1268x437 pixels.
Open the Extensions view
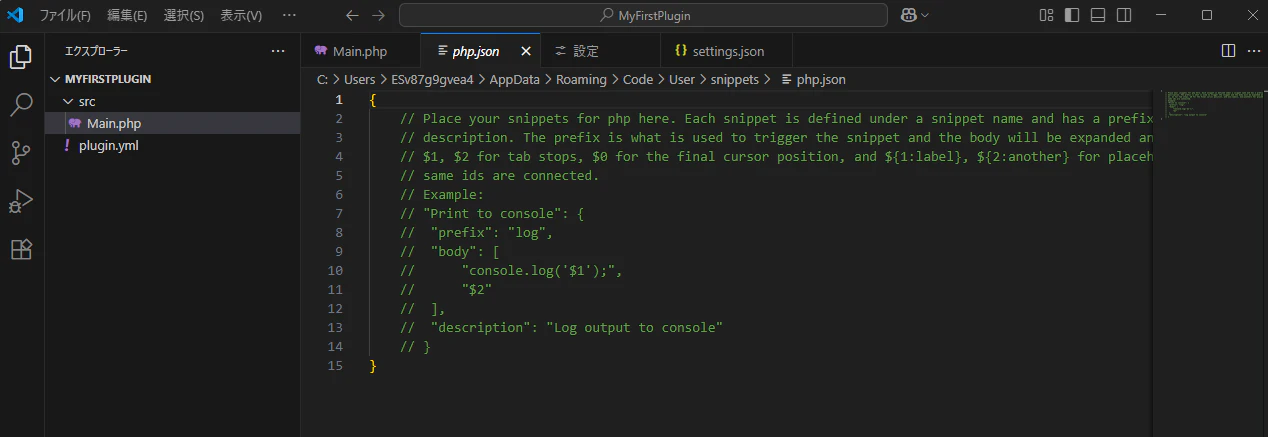pyautogui.click(x=21, y=249)
